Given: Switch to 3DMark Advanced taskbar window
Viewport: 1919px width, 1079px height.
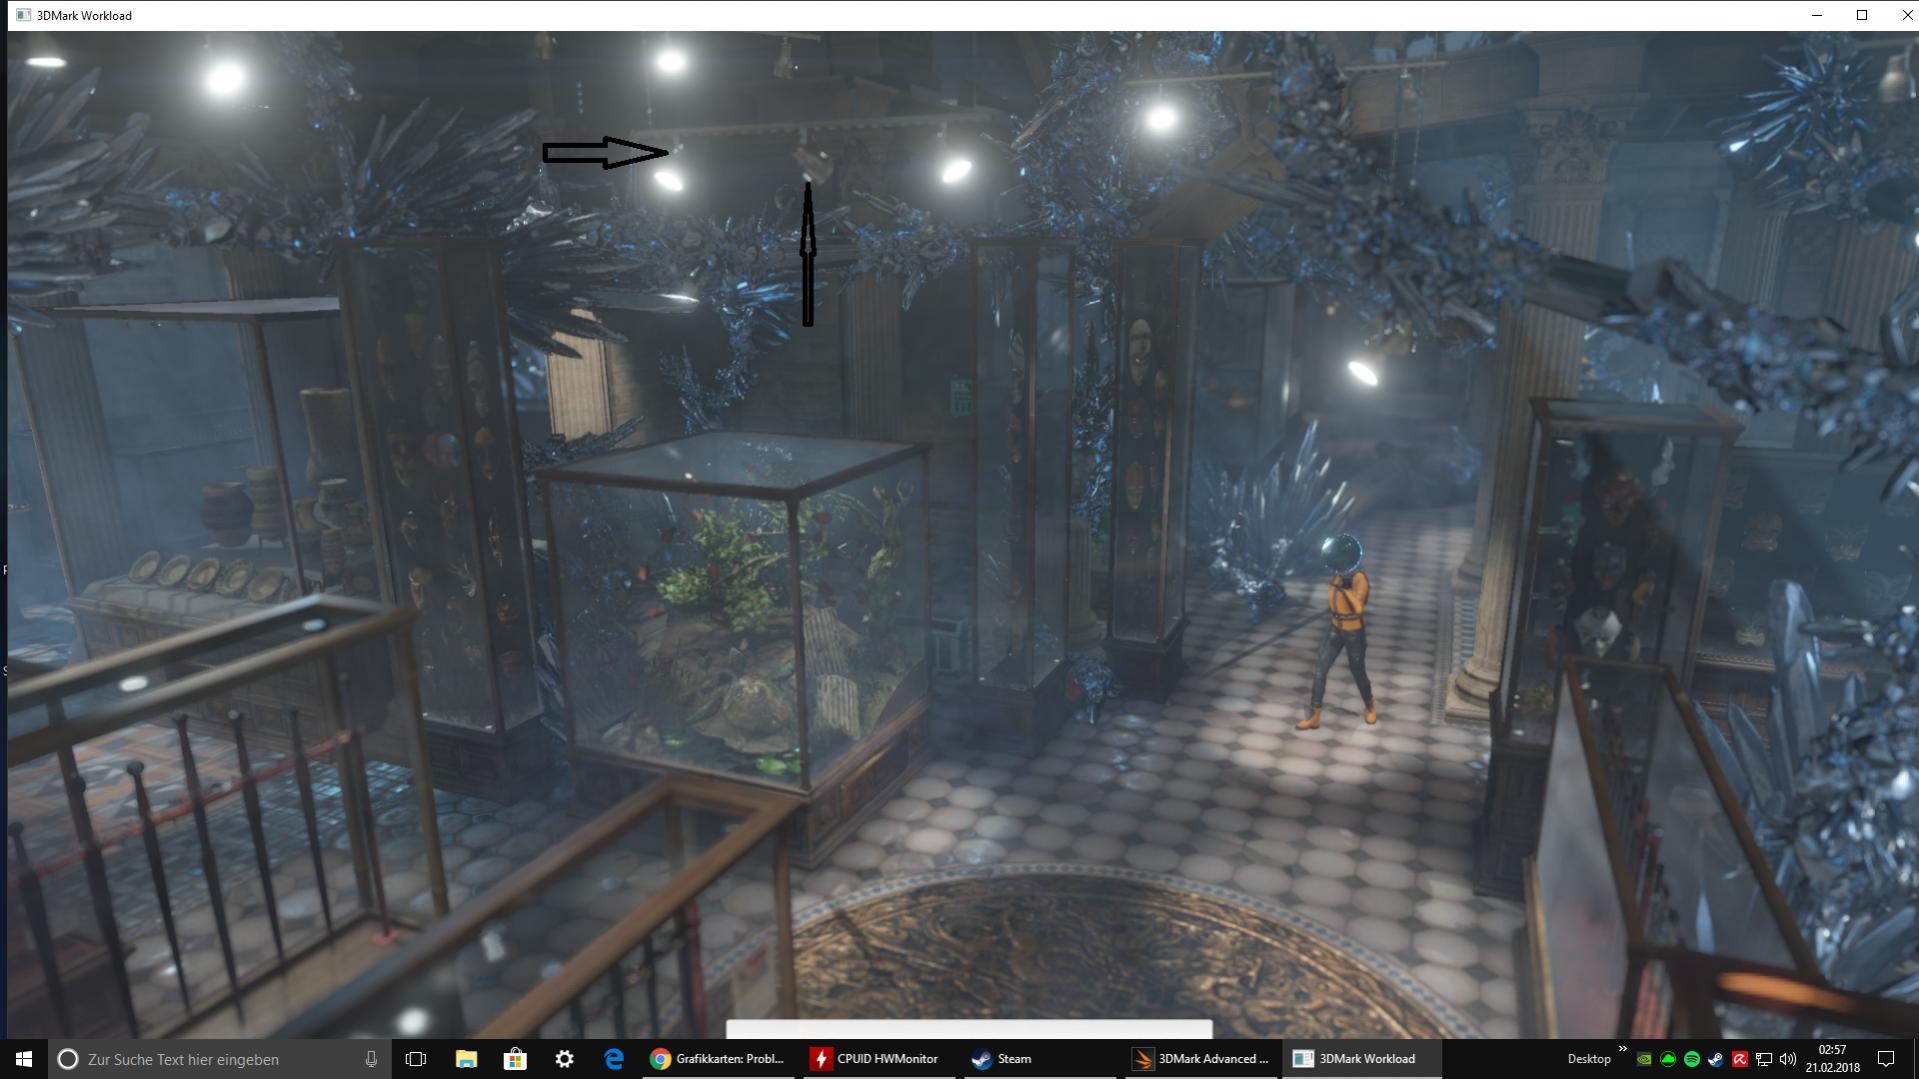Looking at the screenshot, I should [1201, 1059].
